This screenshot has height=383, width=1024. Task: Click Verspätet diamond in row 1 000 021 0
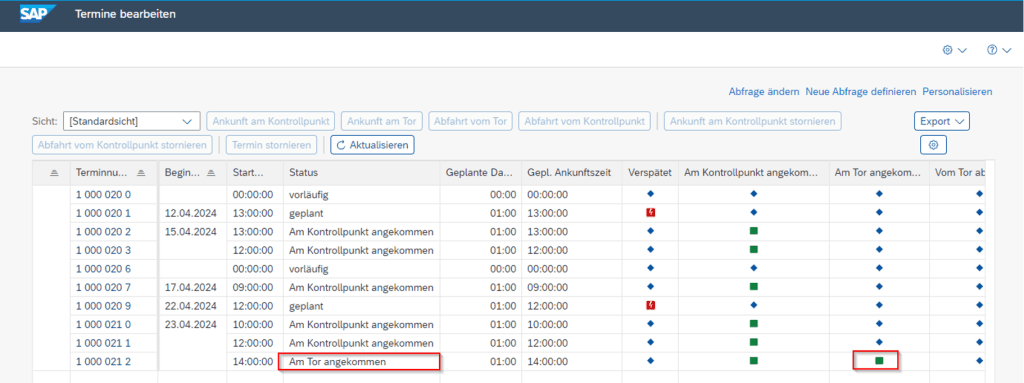pos(650,324)
